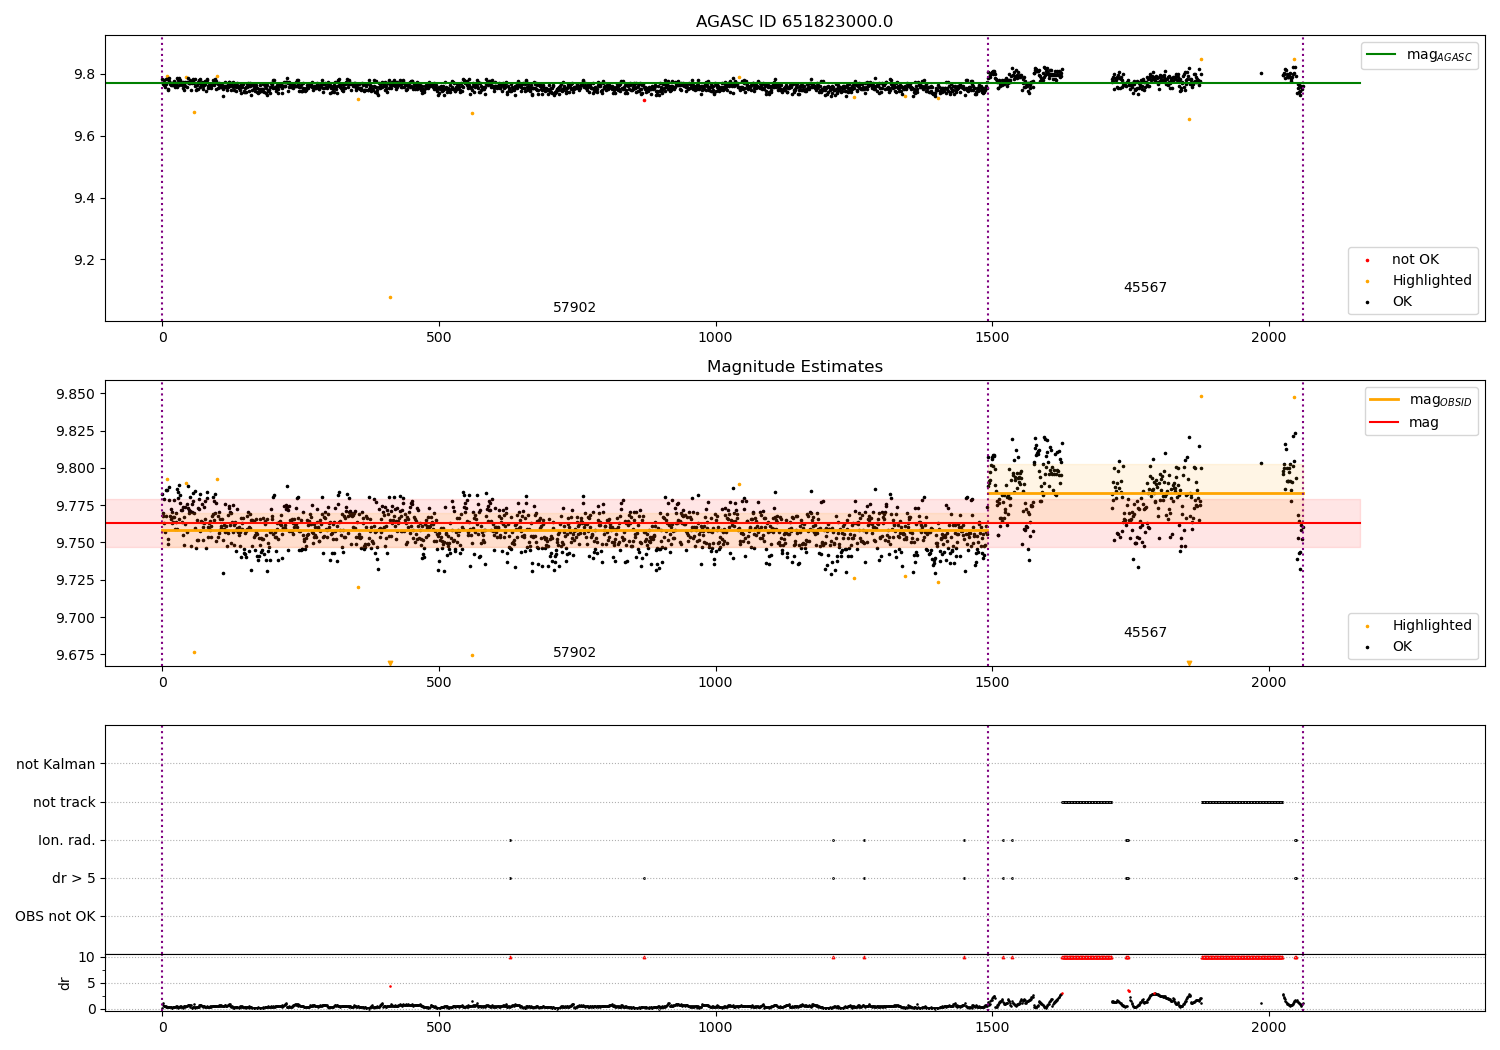1500x1050 pixels.
Task: Click the 'not track' row label
Action: 64,803
